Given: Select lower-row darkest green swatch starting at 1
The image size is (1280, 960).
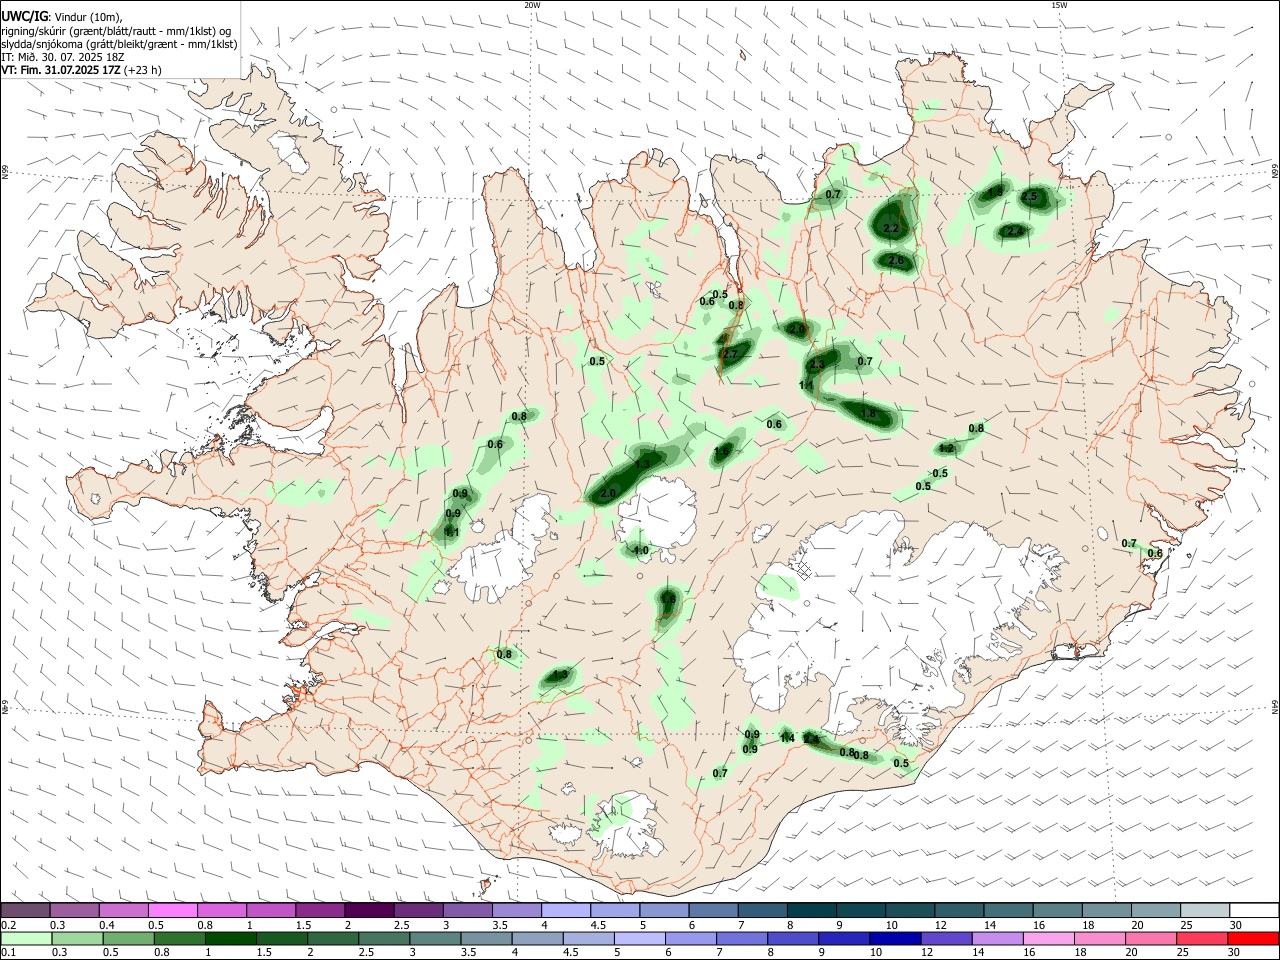Looking at the screenshot, I should click(x=230, y=938).
